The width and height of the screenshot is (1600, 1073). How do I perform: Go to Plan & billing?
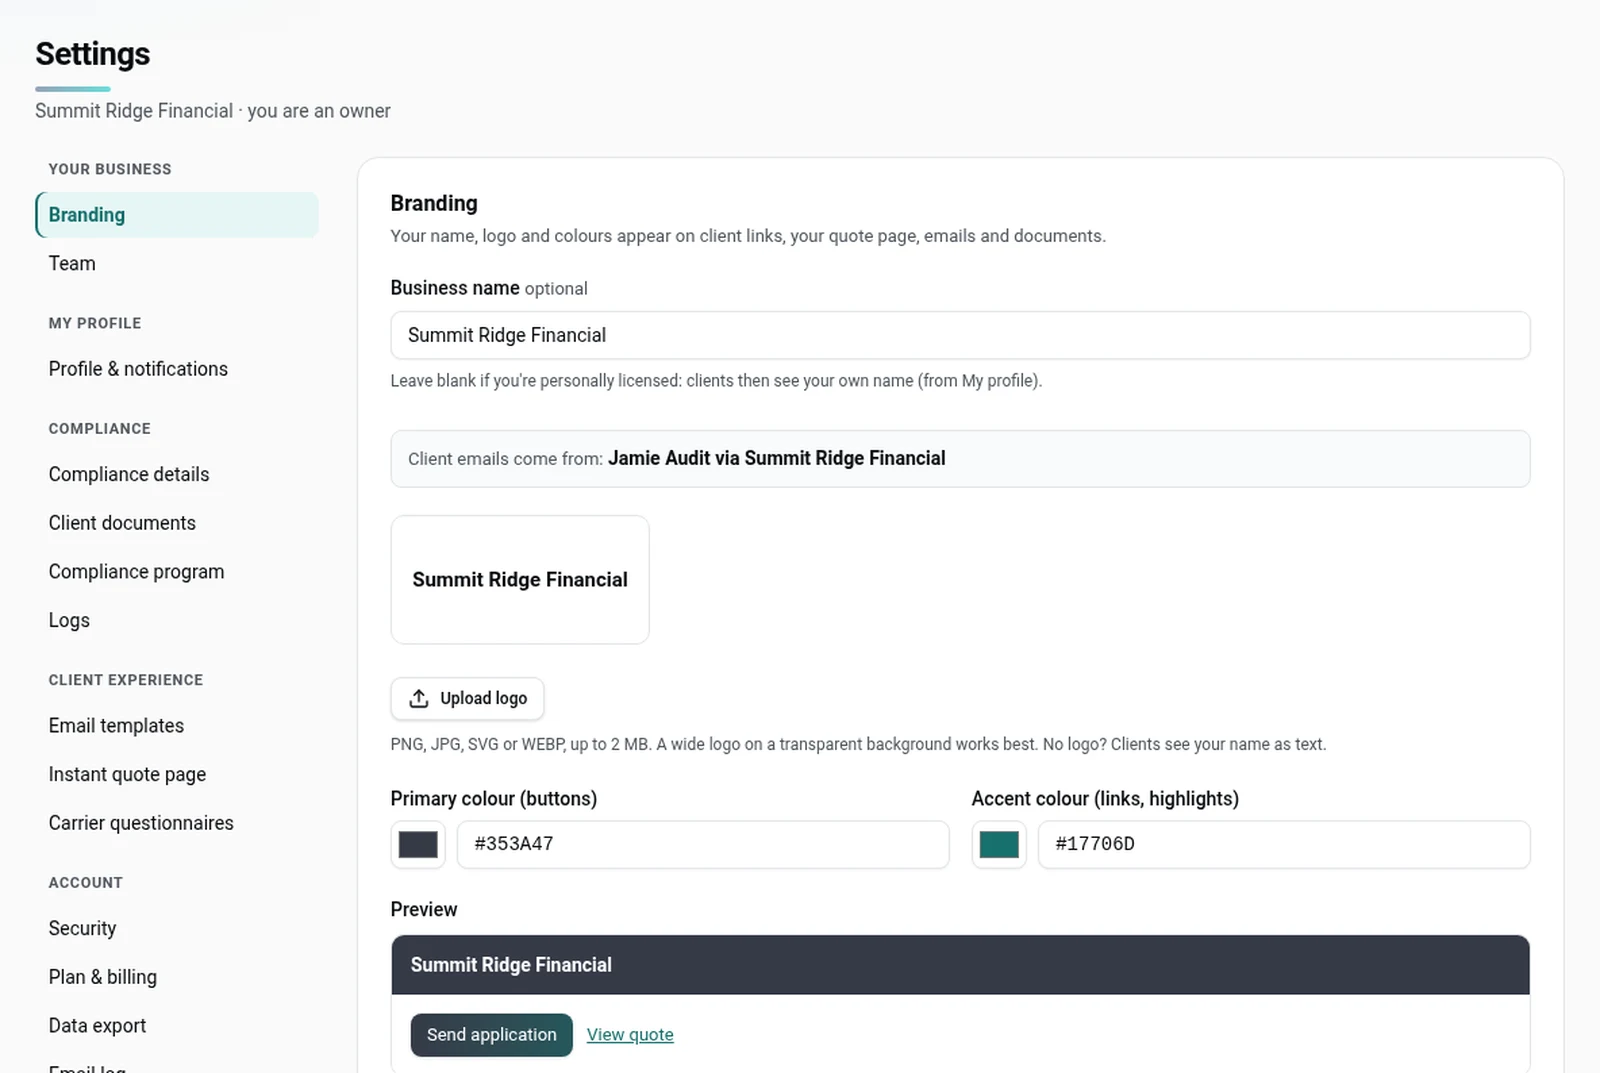pos(177,977)
